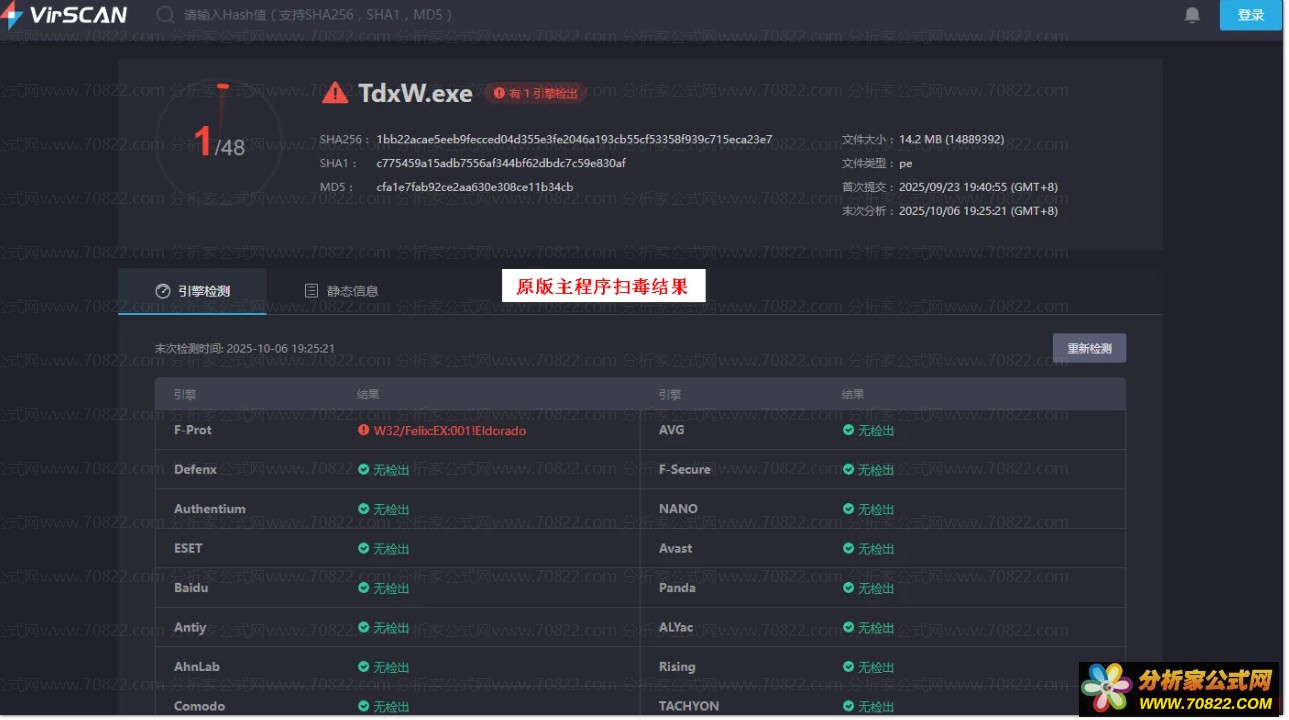1289x720 pixels.
Task: Click the file size 14.2 MB value
Action: (951, 139)
